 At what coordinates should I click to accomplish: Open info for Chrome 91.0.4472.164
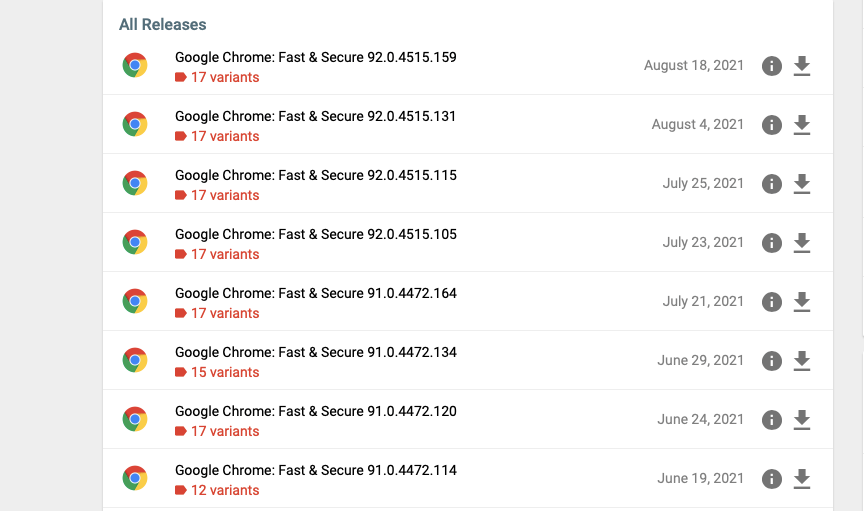point(771,302)
